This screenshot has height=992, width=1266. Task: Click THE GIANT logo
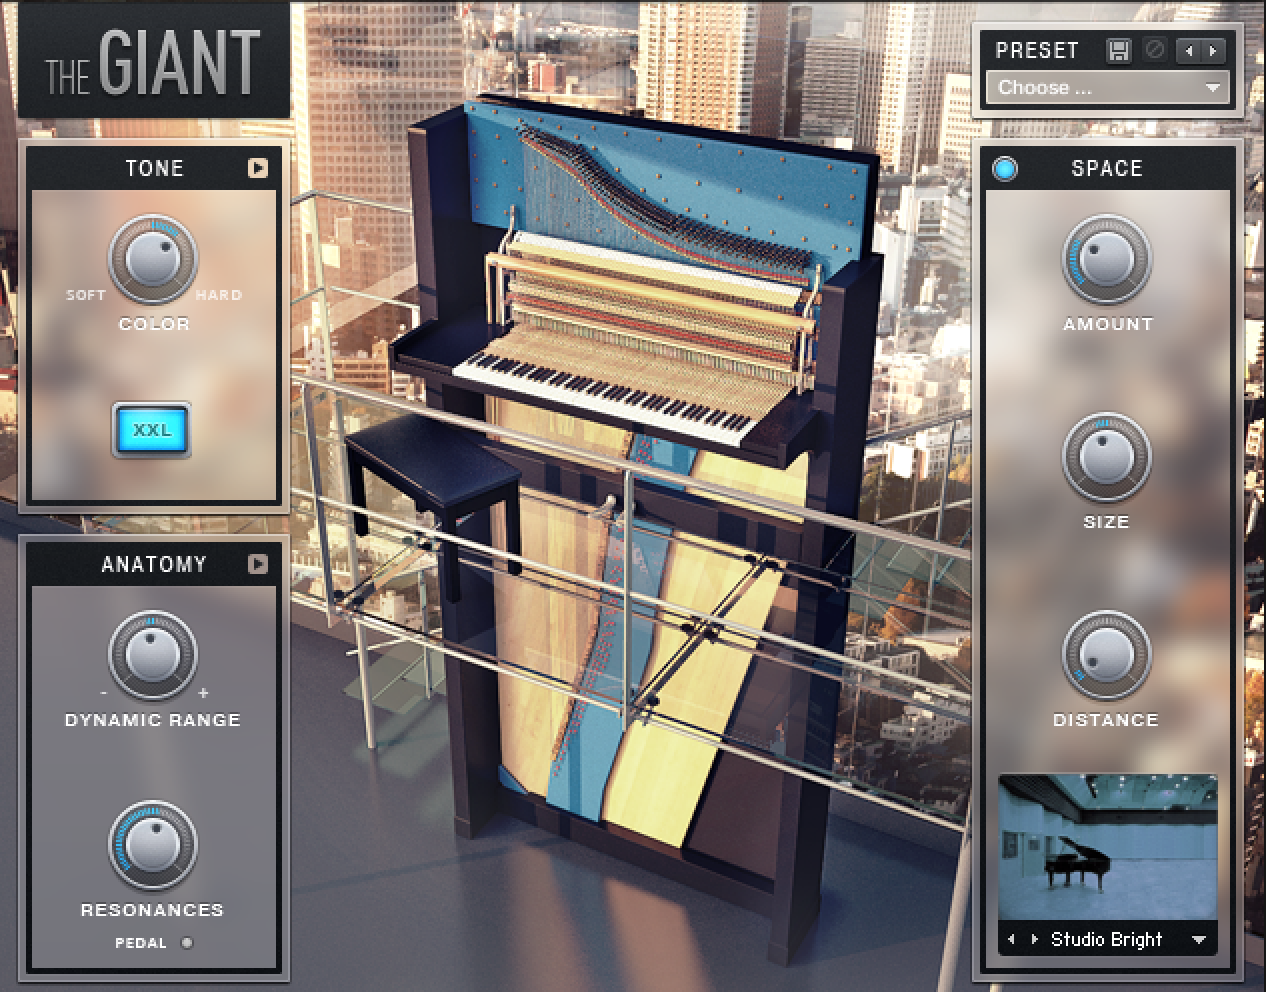pos(153,62)
